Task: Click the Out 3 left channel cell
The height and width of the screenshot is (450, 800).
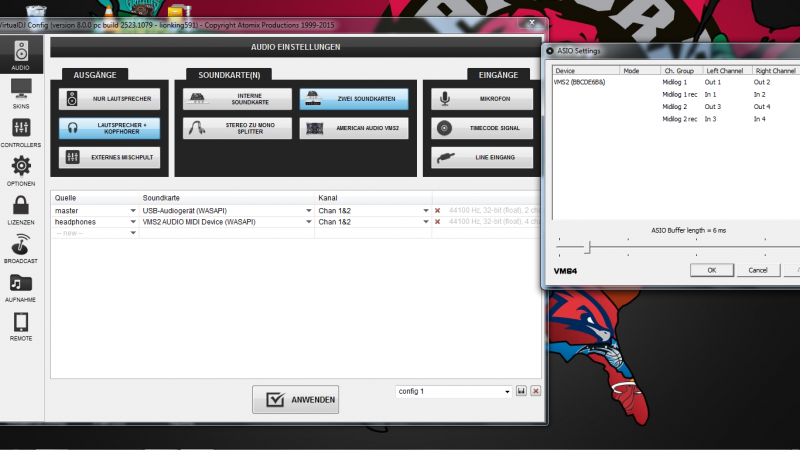Action: [713, 107]
